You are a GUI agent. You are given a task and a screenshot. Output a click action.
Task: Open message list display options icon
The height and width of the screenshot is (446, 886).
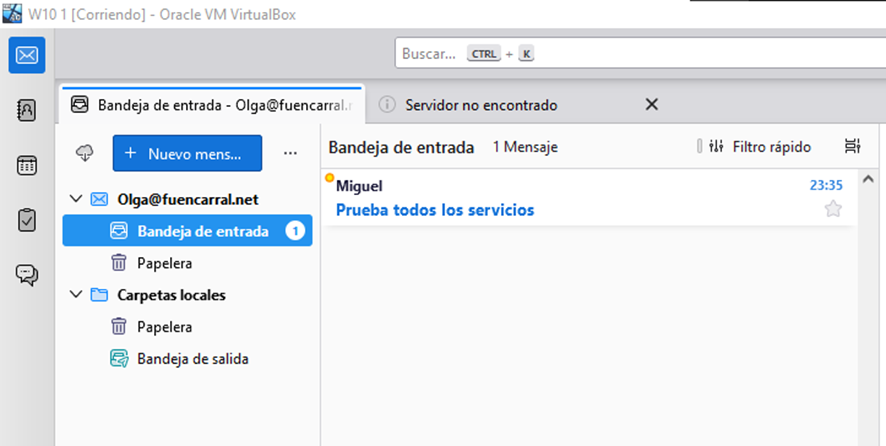tap(852, 147)
